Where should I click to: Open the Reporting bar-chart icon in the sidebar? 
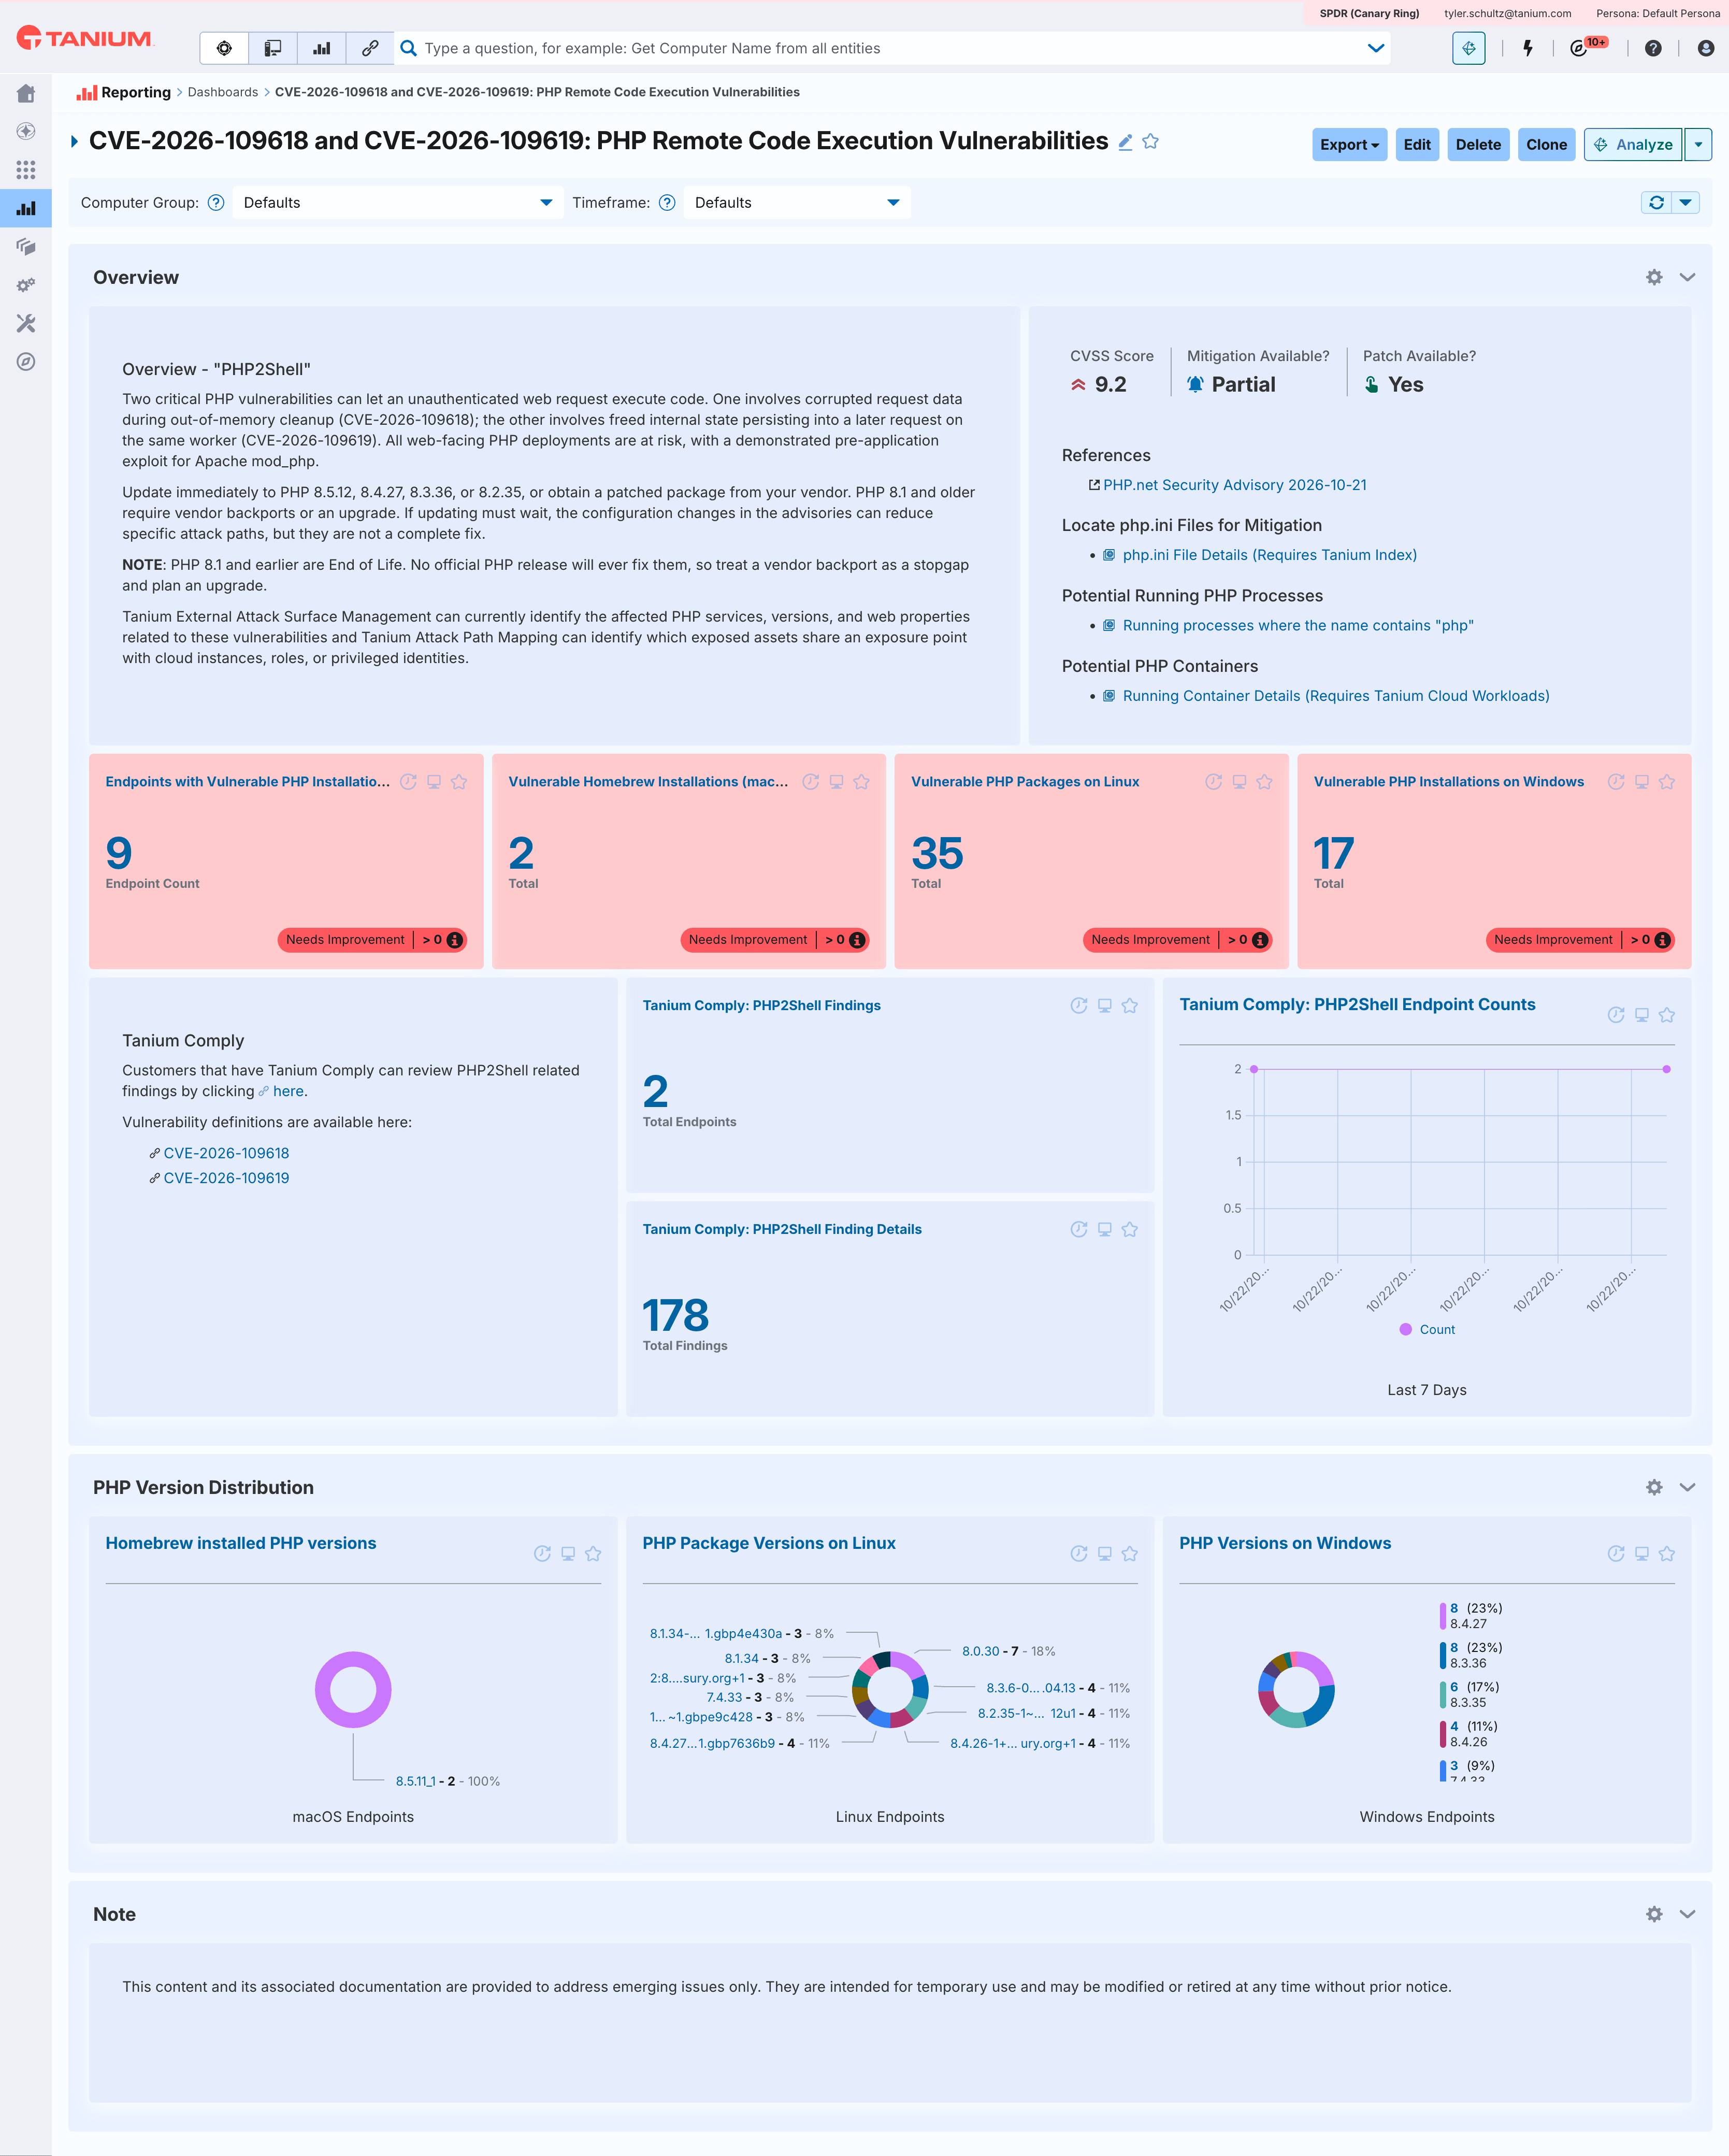point(26,208)
